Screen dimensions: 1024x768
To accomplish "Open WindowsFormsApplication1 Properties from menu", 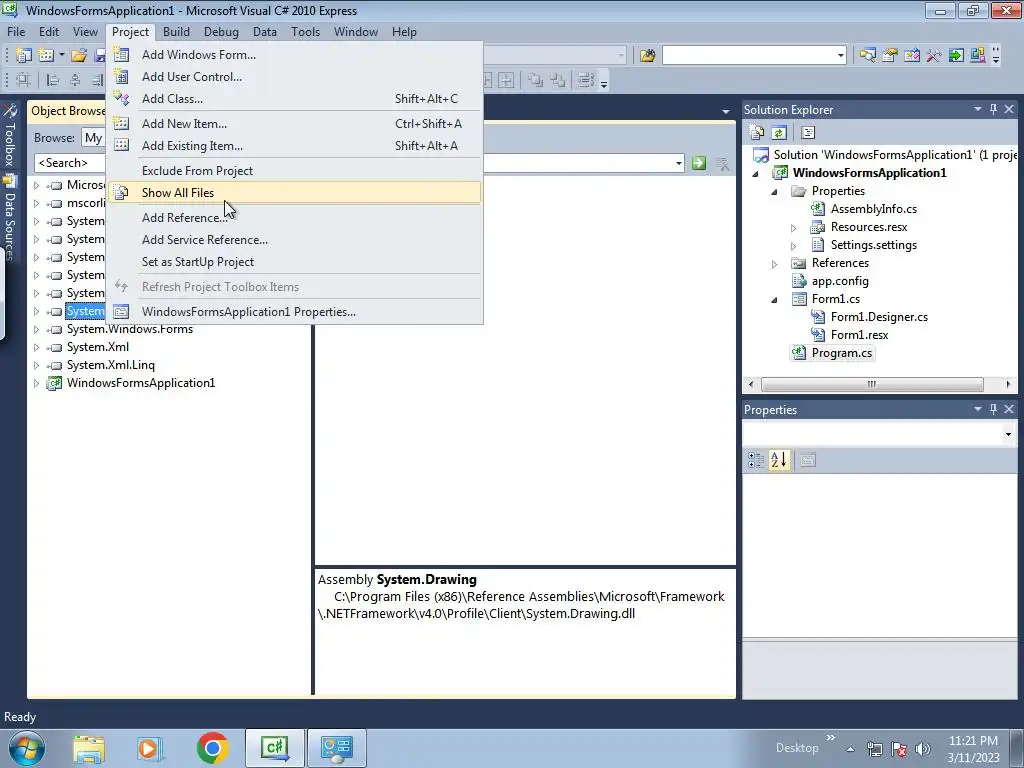I will [295, 312].
